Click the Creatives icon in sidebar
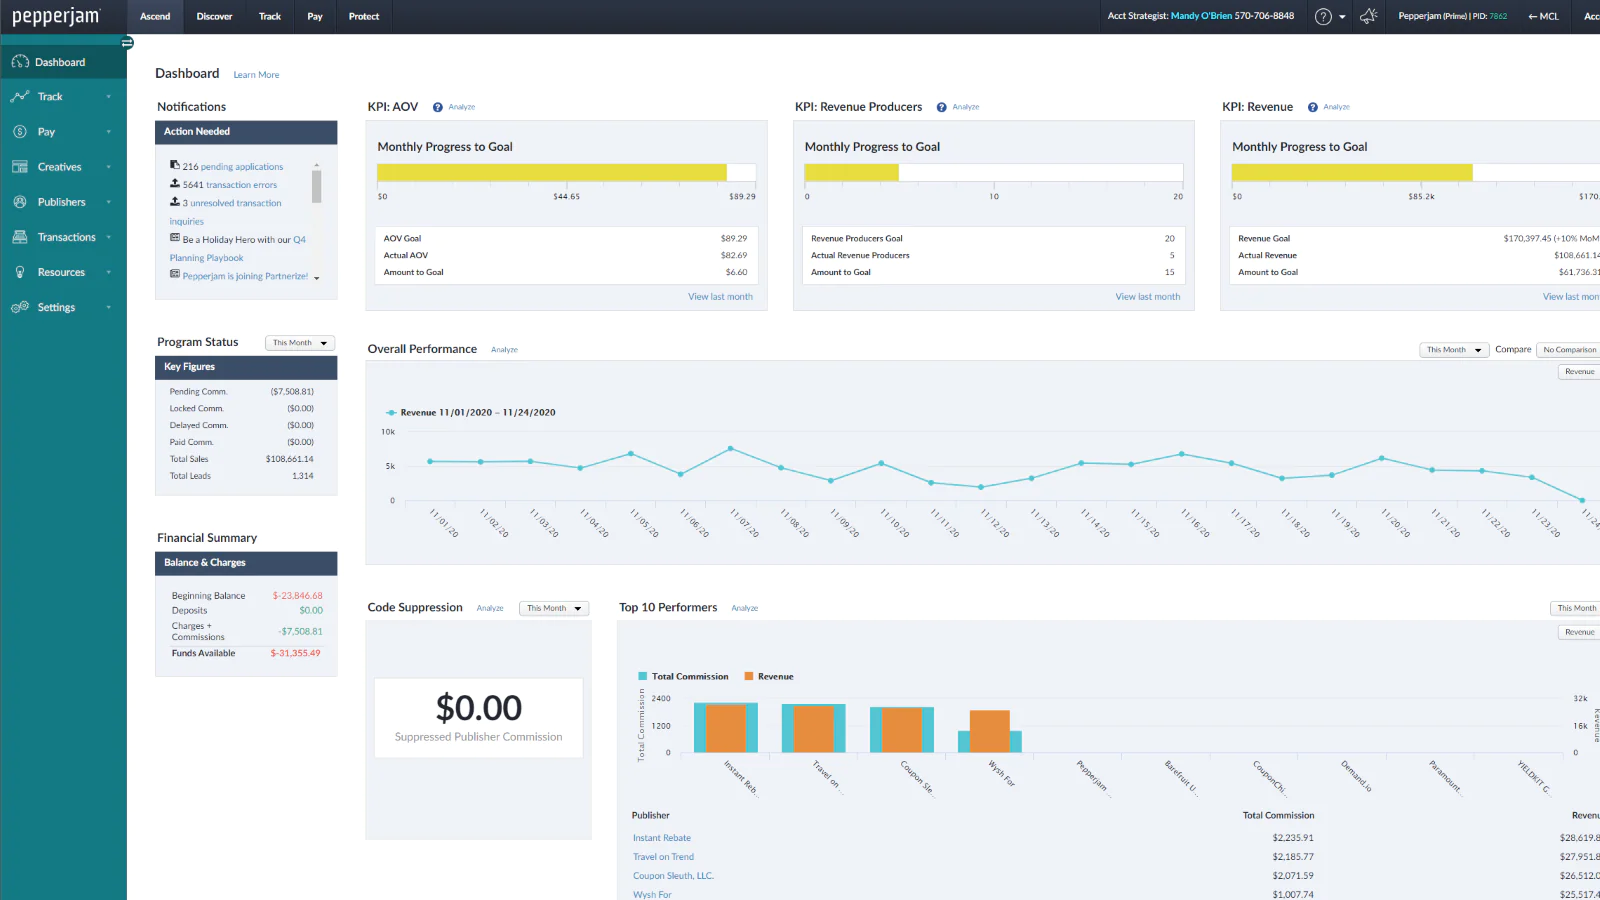 point(20,167)
